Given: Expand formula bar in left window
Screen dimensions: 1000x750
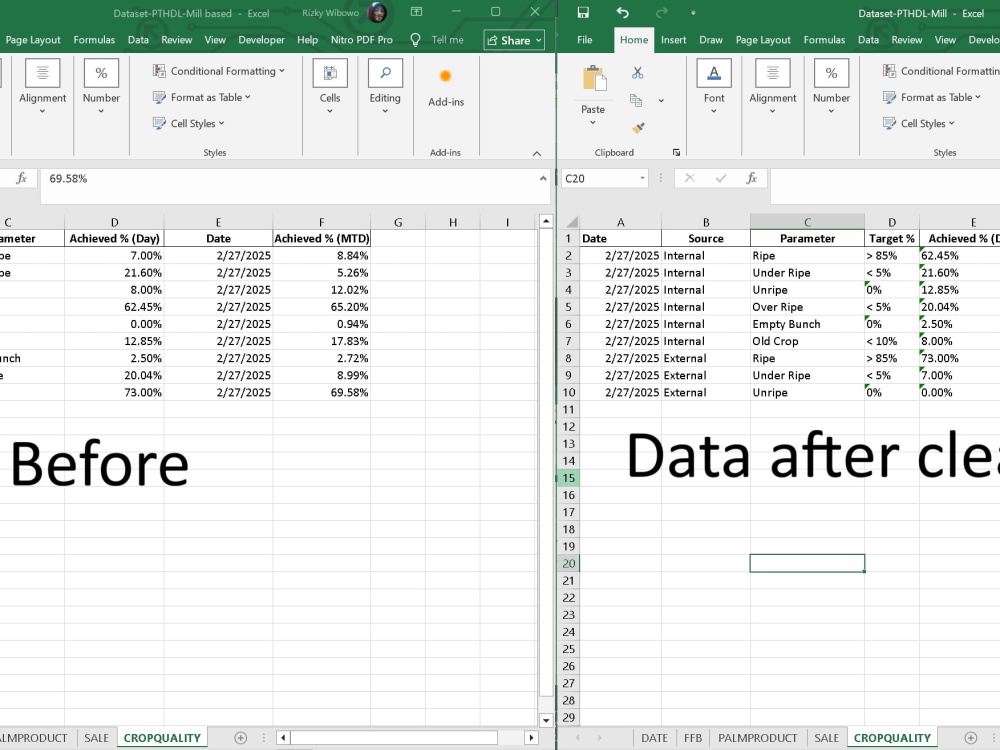Looking at the screenshot, I should point(543,179).
